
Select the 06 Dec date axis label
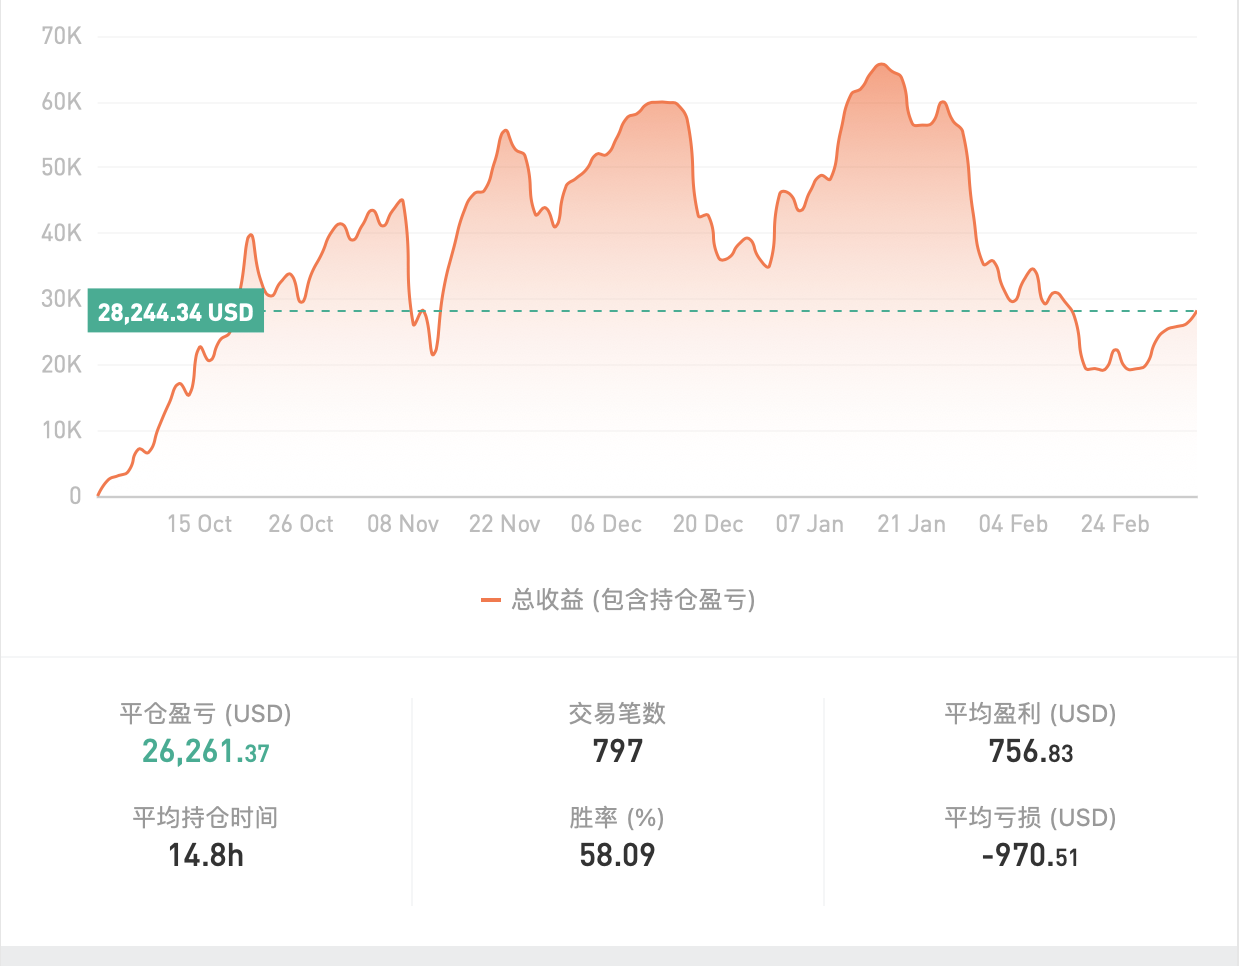(606, 524)
